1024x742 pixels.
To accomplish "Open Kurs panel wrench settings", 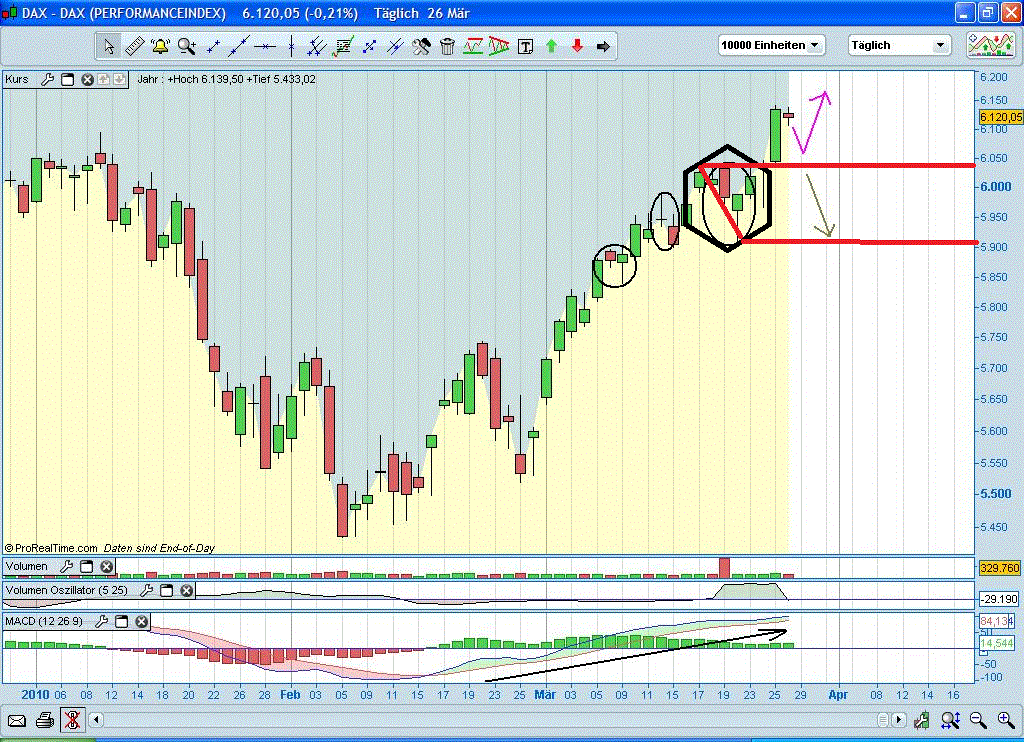I will (48, 79).
